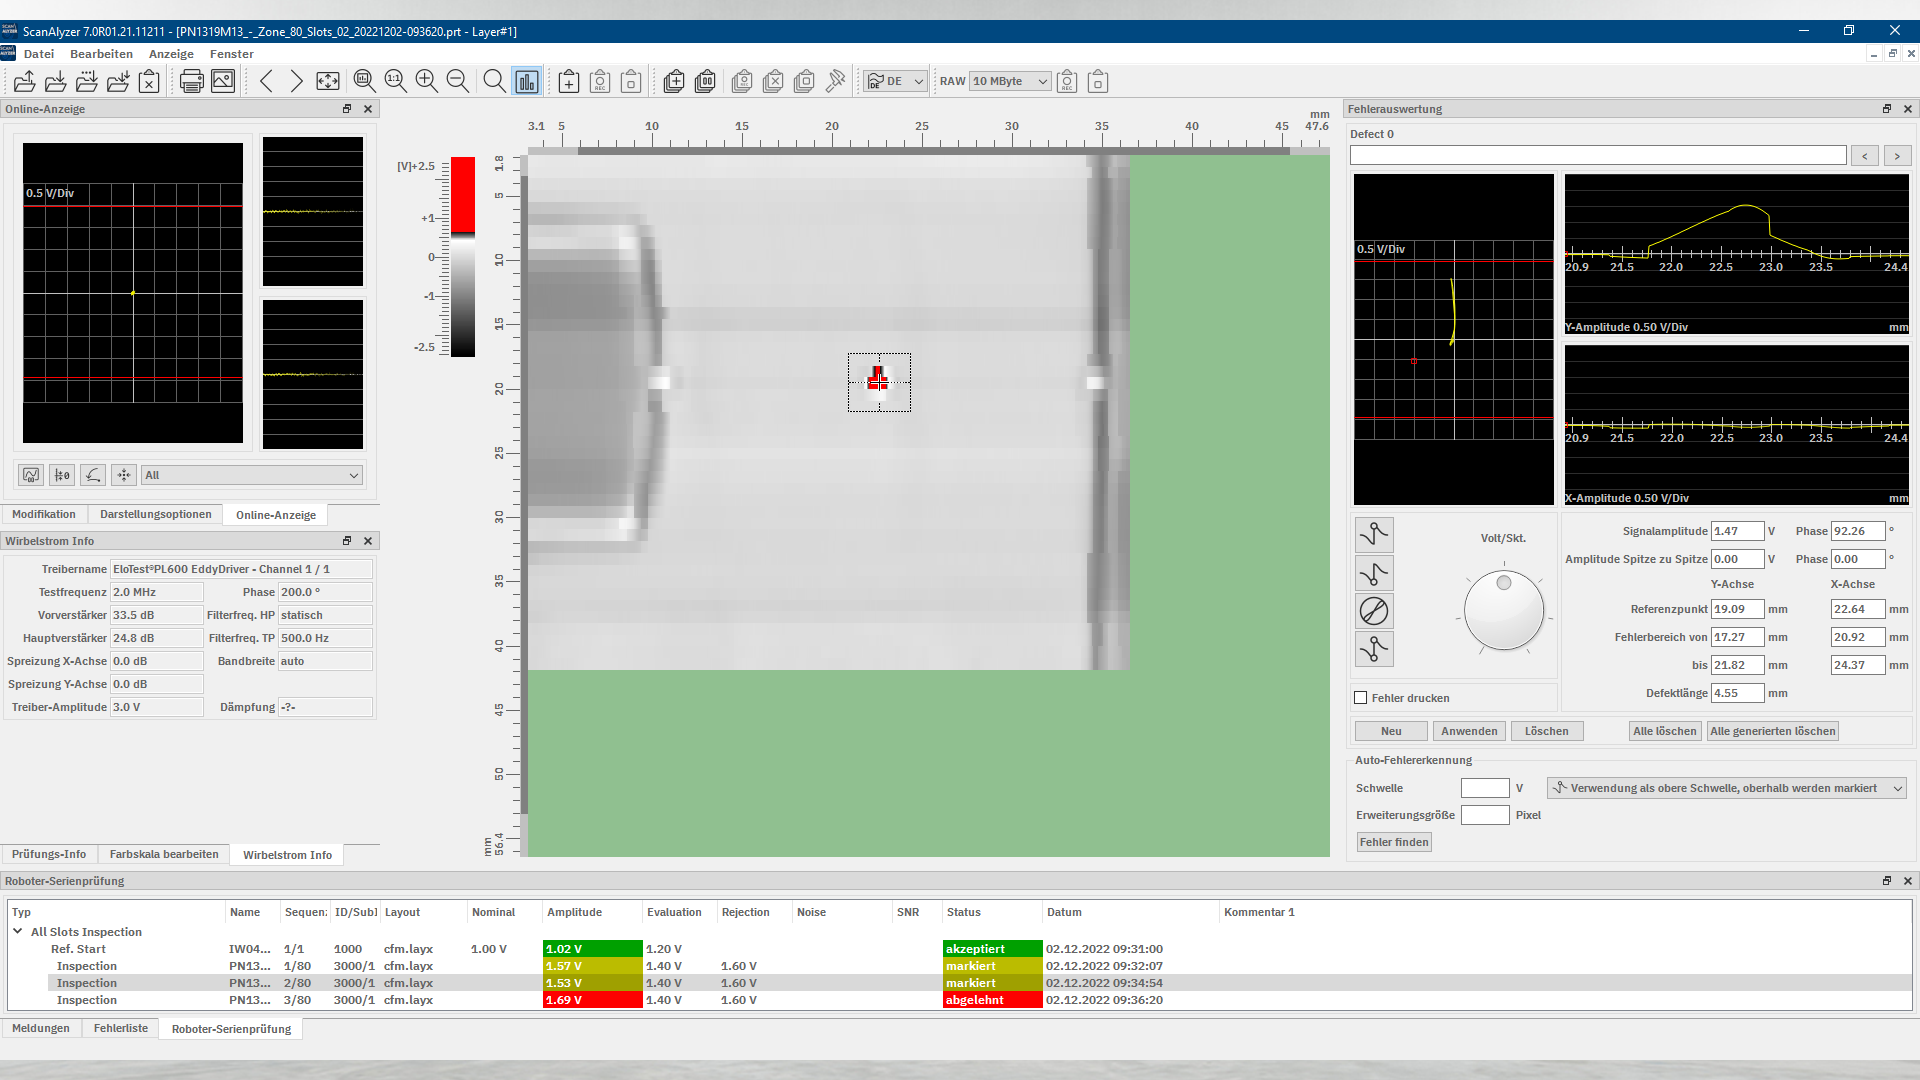This screenshot has width=1920, height=1080.
Task: Collapse the All Slots Inspection tree node
Action: 18,931
